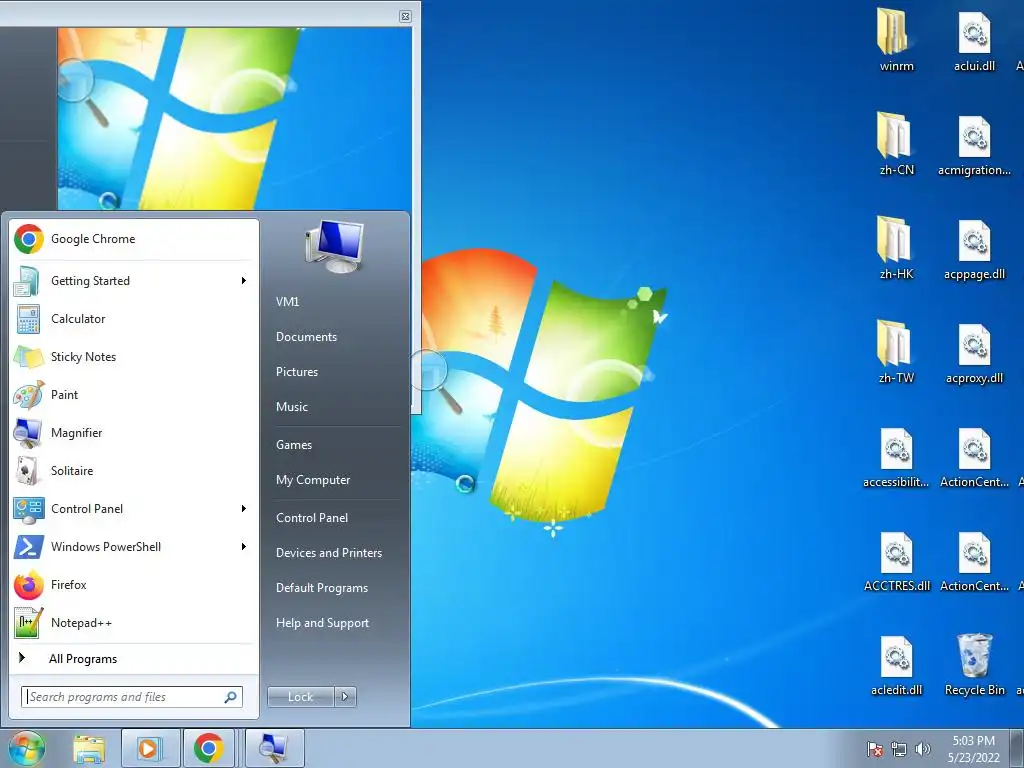Select the zh-TW folder on desktop
Screen dimensions: 1024x768
pos(896,352)
